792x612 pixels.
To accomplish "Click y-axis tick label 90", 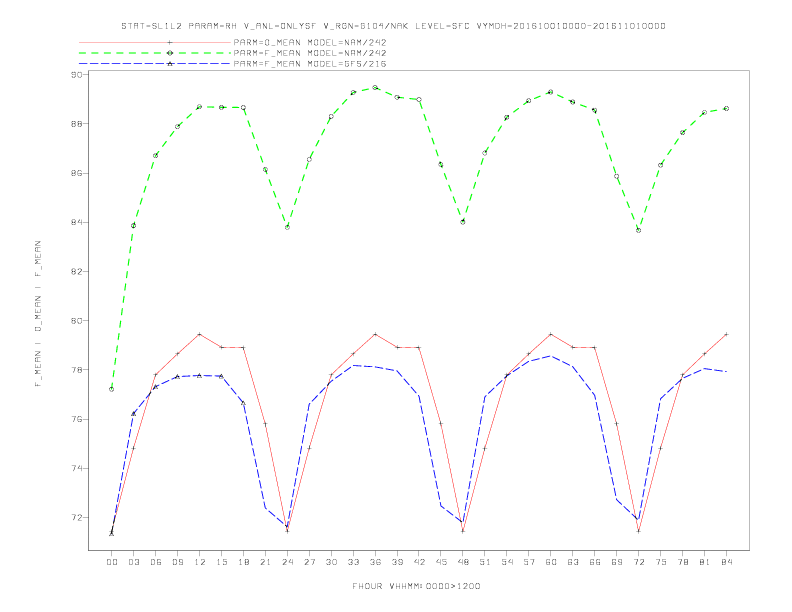I will tap(76, 74).
